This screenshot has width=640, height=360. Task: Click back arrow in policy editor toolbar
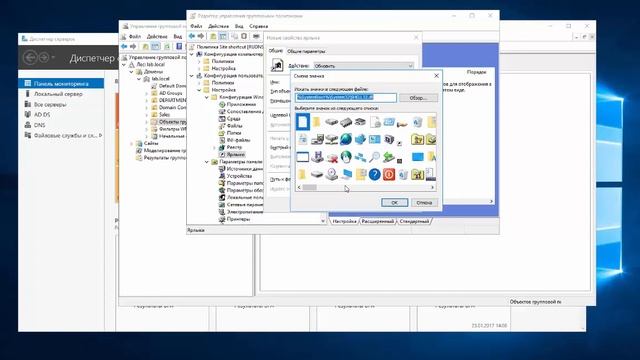tap(192, 36)
